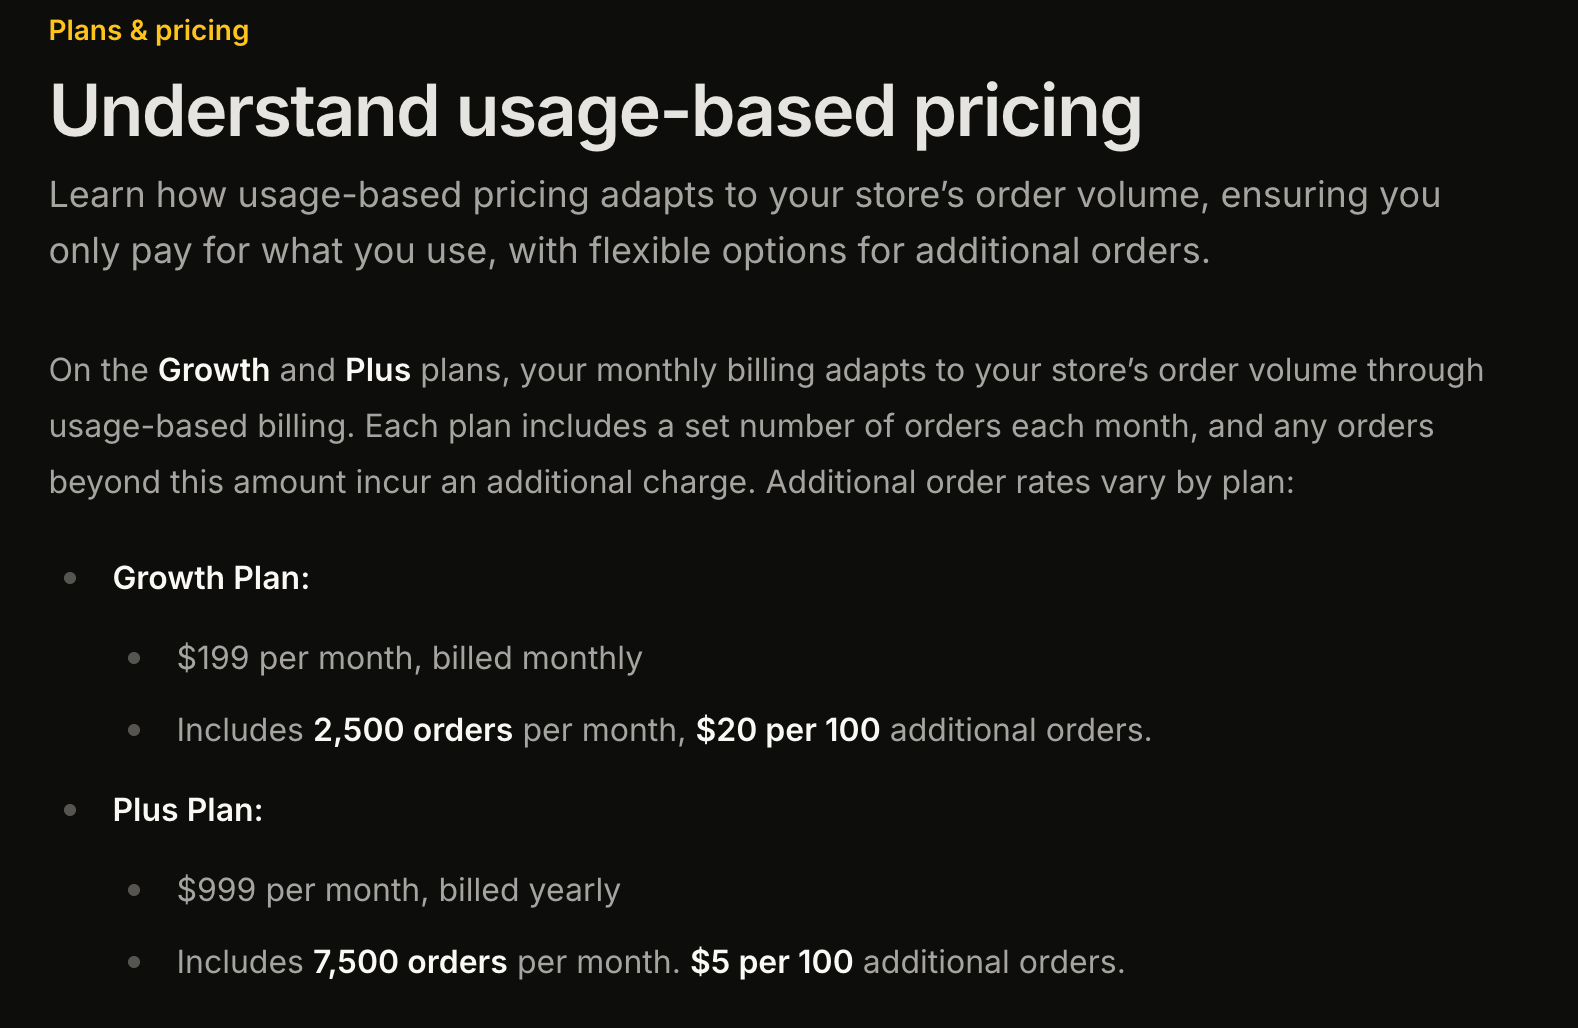Viewport: 1578px width, 1028px height.
Task: Click the bullet dot beside Growth Plan
Action: pyautogui.click(x=70, y=578)
